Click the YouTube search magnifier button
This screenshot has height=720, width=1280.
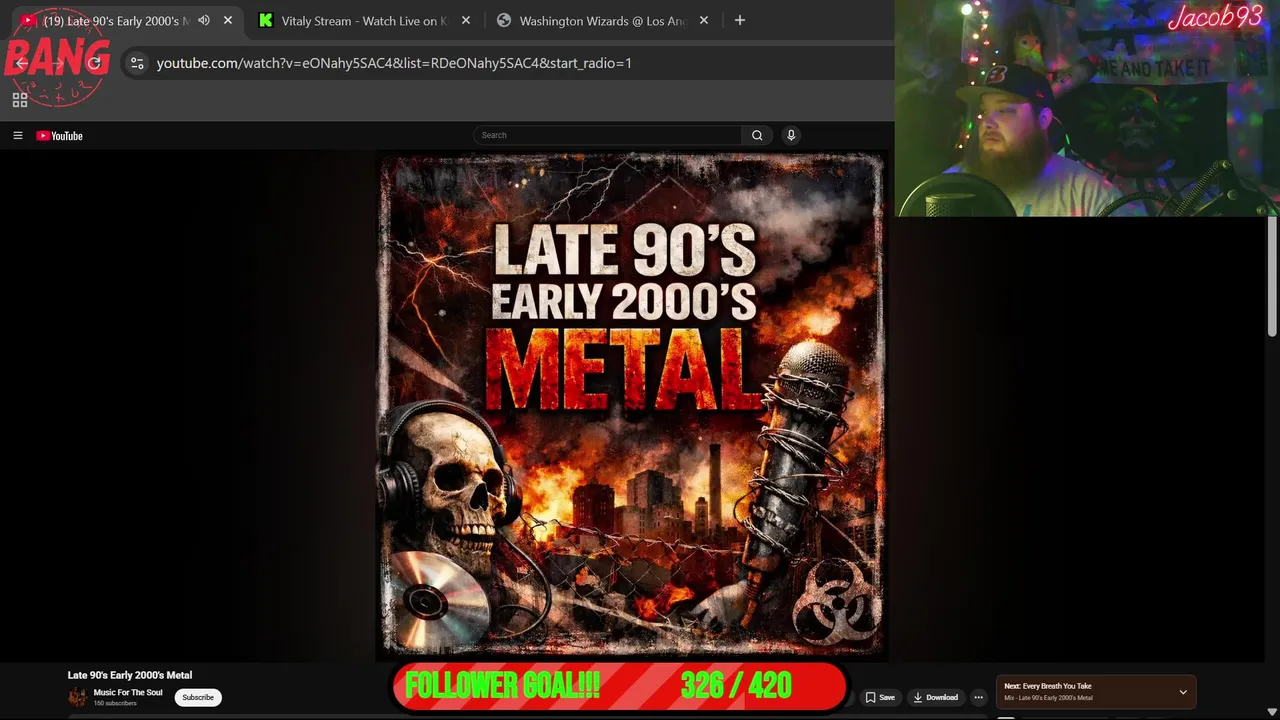[757, 135]
